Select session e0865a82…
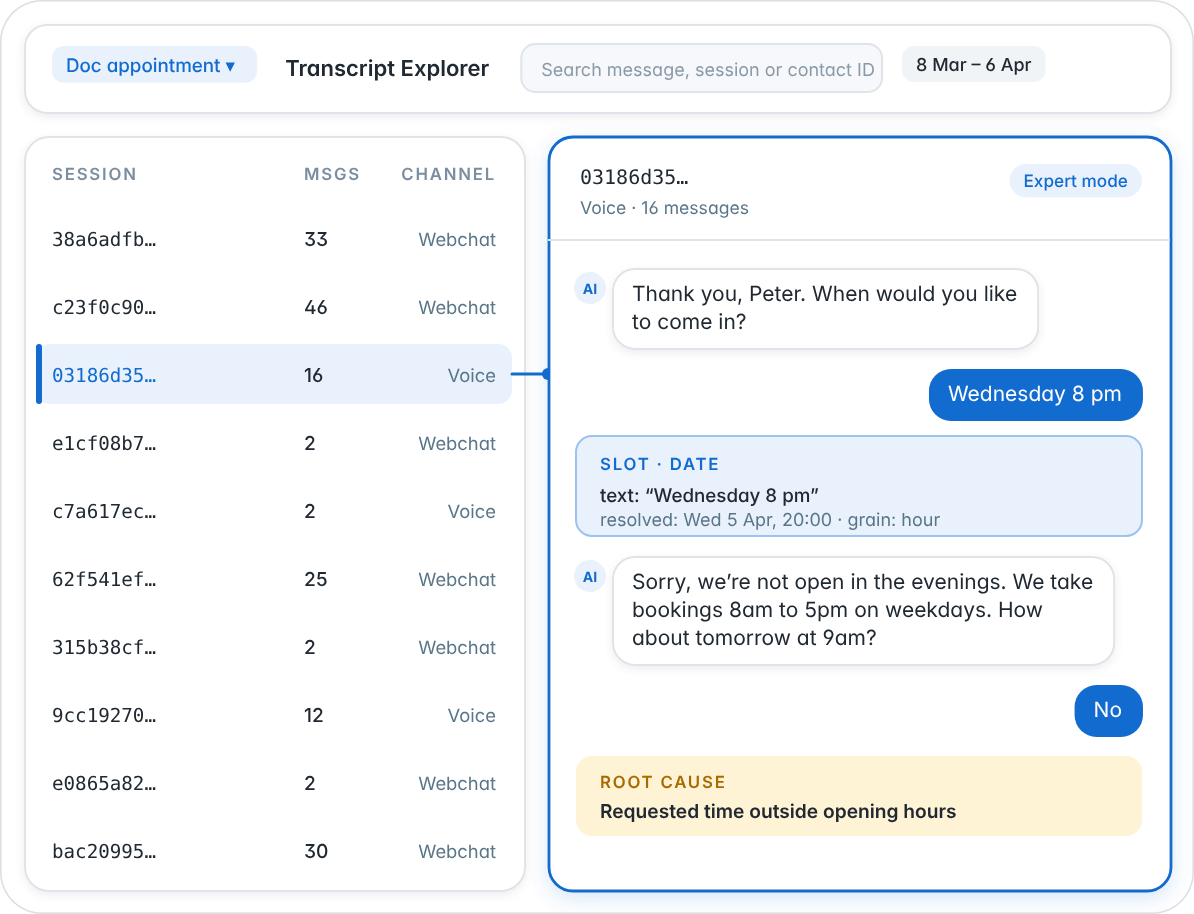 pyautogui.click(x=274, y=783)
